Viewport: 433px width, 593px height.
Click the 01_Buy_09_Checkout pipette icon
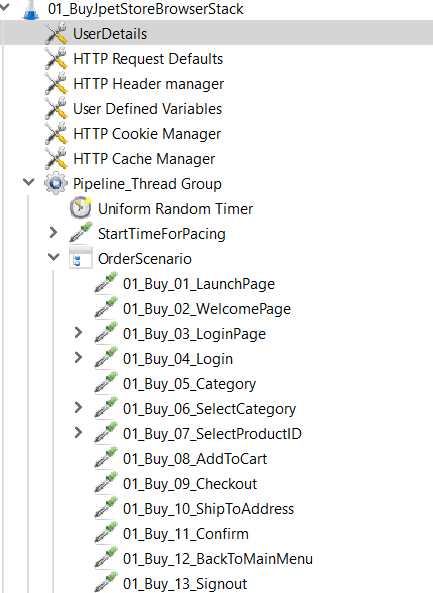coord(106,483)
